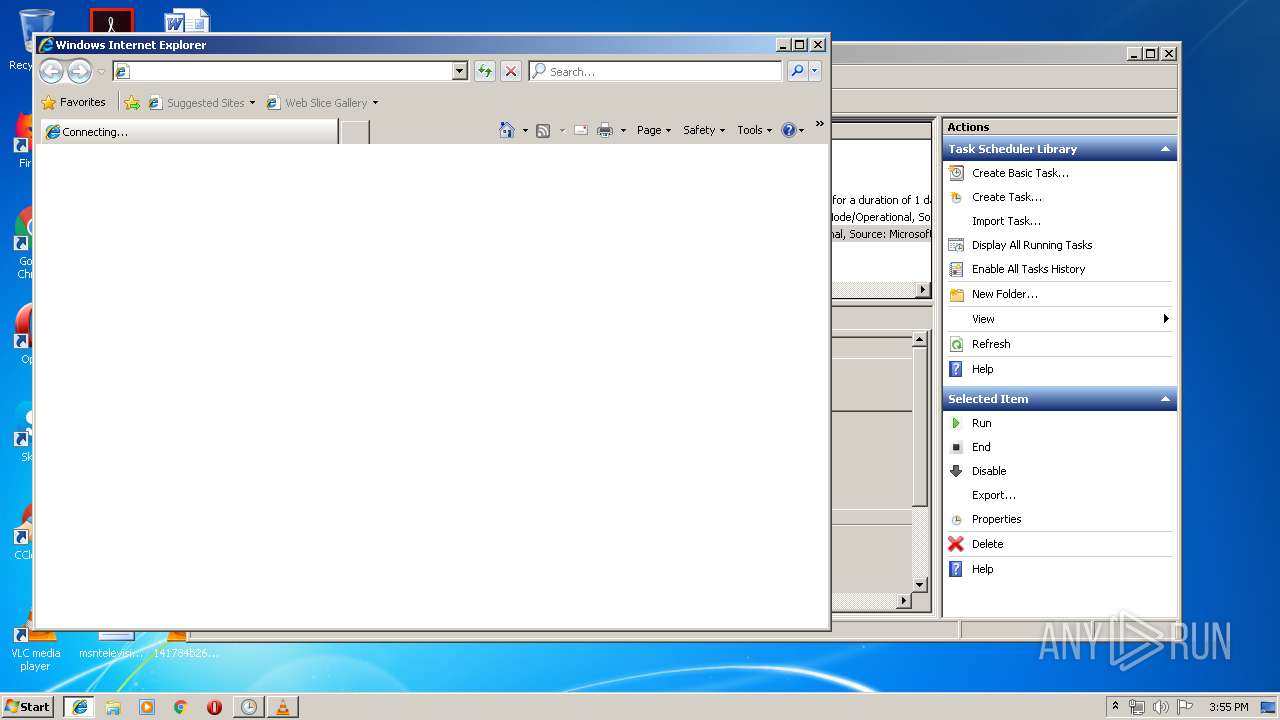The width and height of the screenshot is (1280, 720).
Task: Click Help under Task Scheduler Library
Action: [x=983, y=369]
